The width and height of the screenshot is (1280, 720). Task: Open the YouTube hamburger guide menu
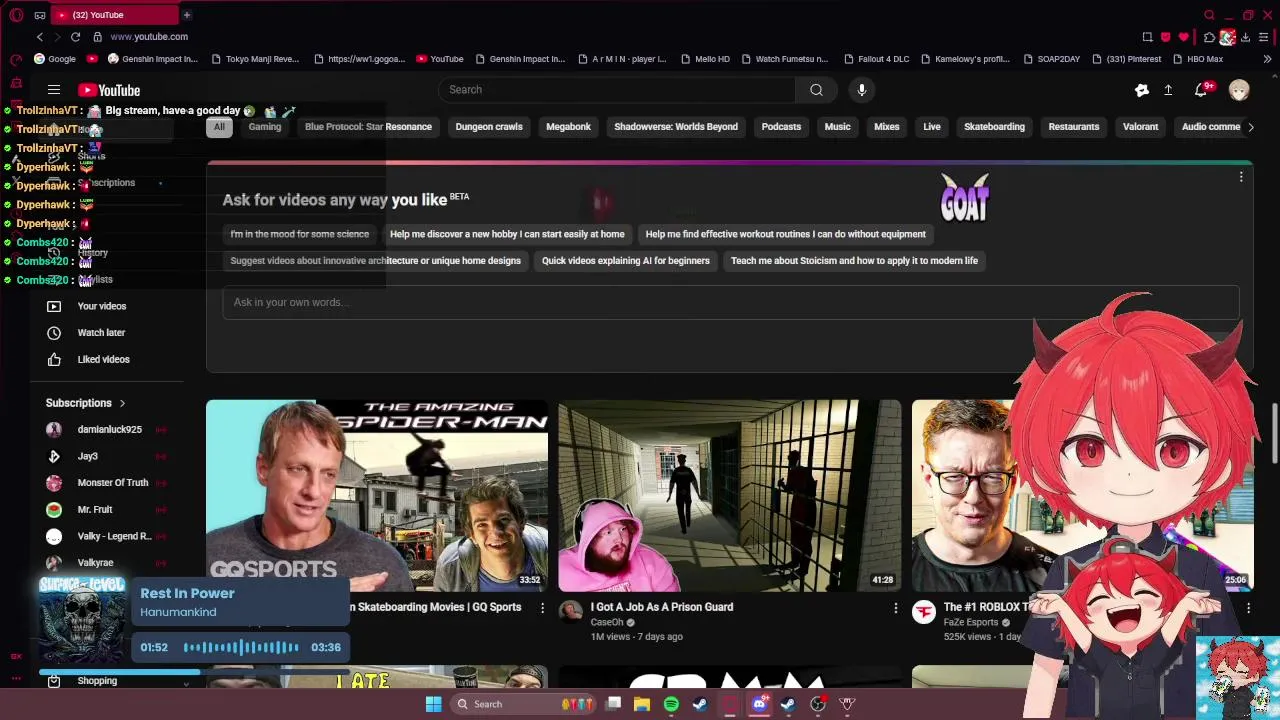pos(54,90)
